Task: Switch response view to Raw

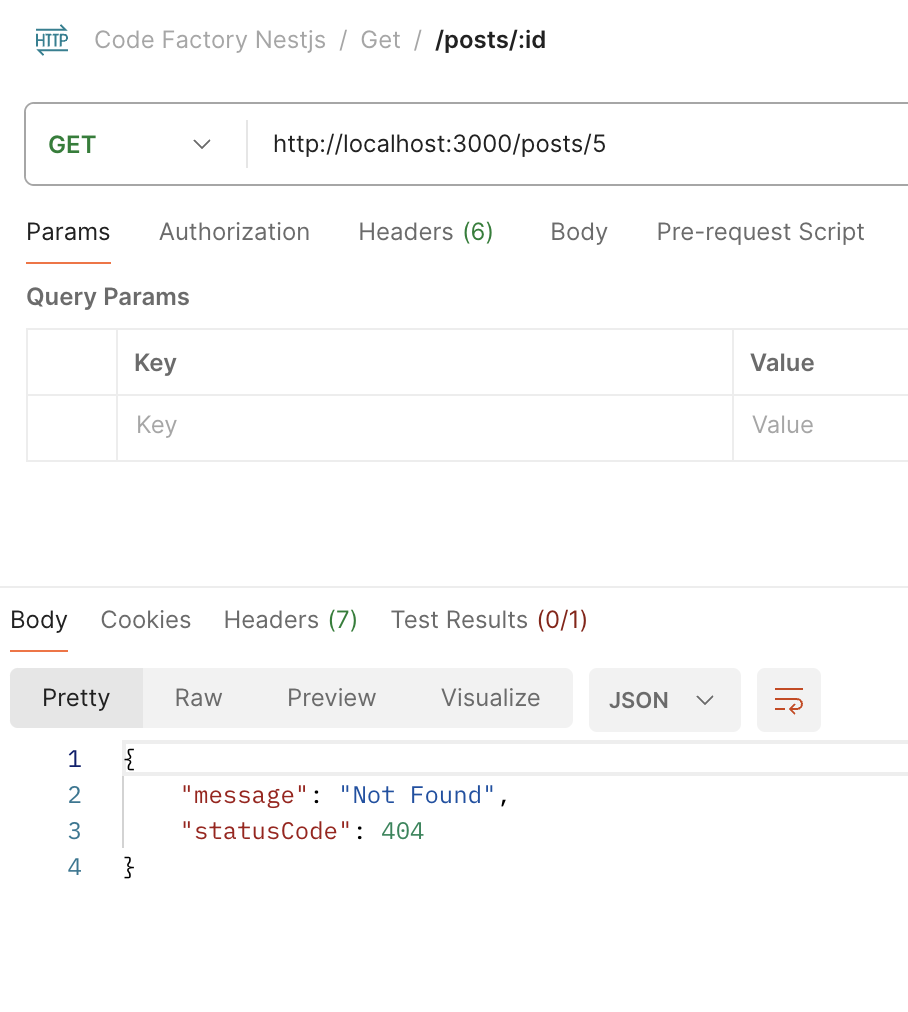Action: coord(199,698)
